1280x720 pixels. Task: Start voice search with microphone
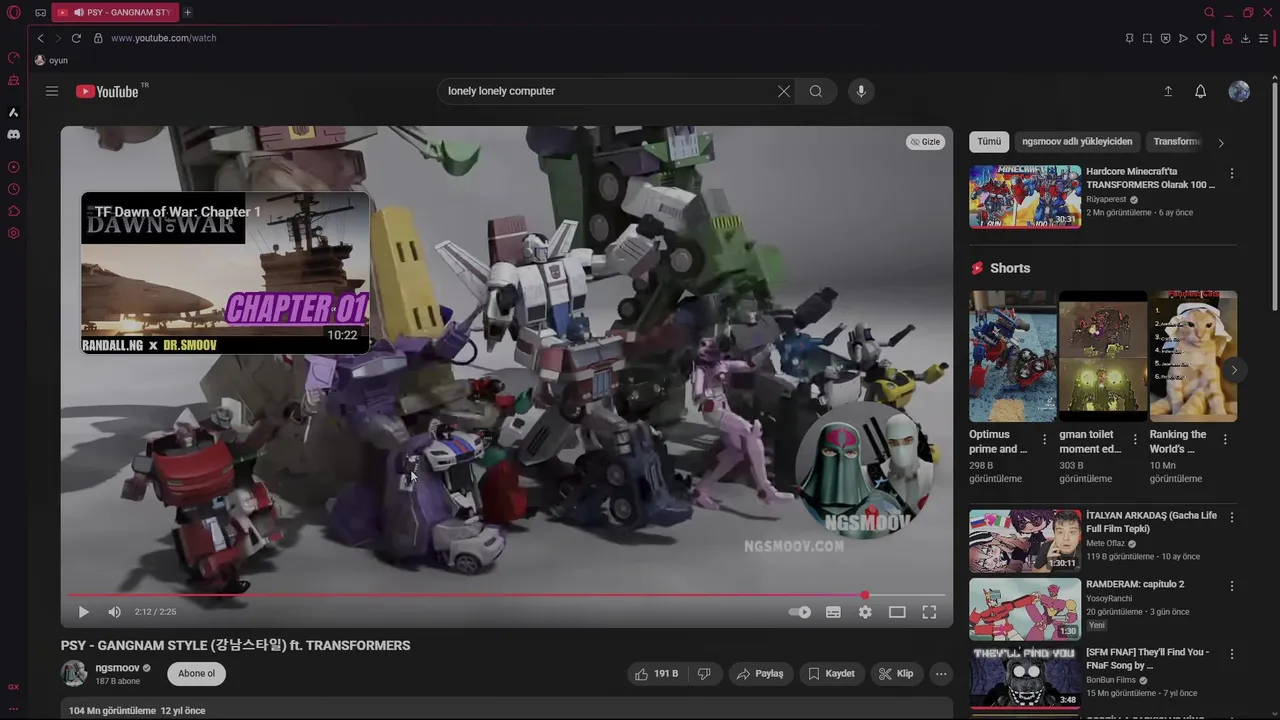point(861,91)
